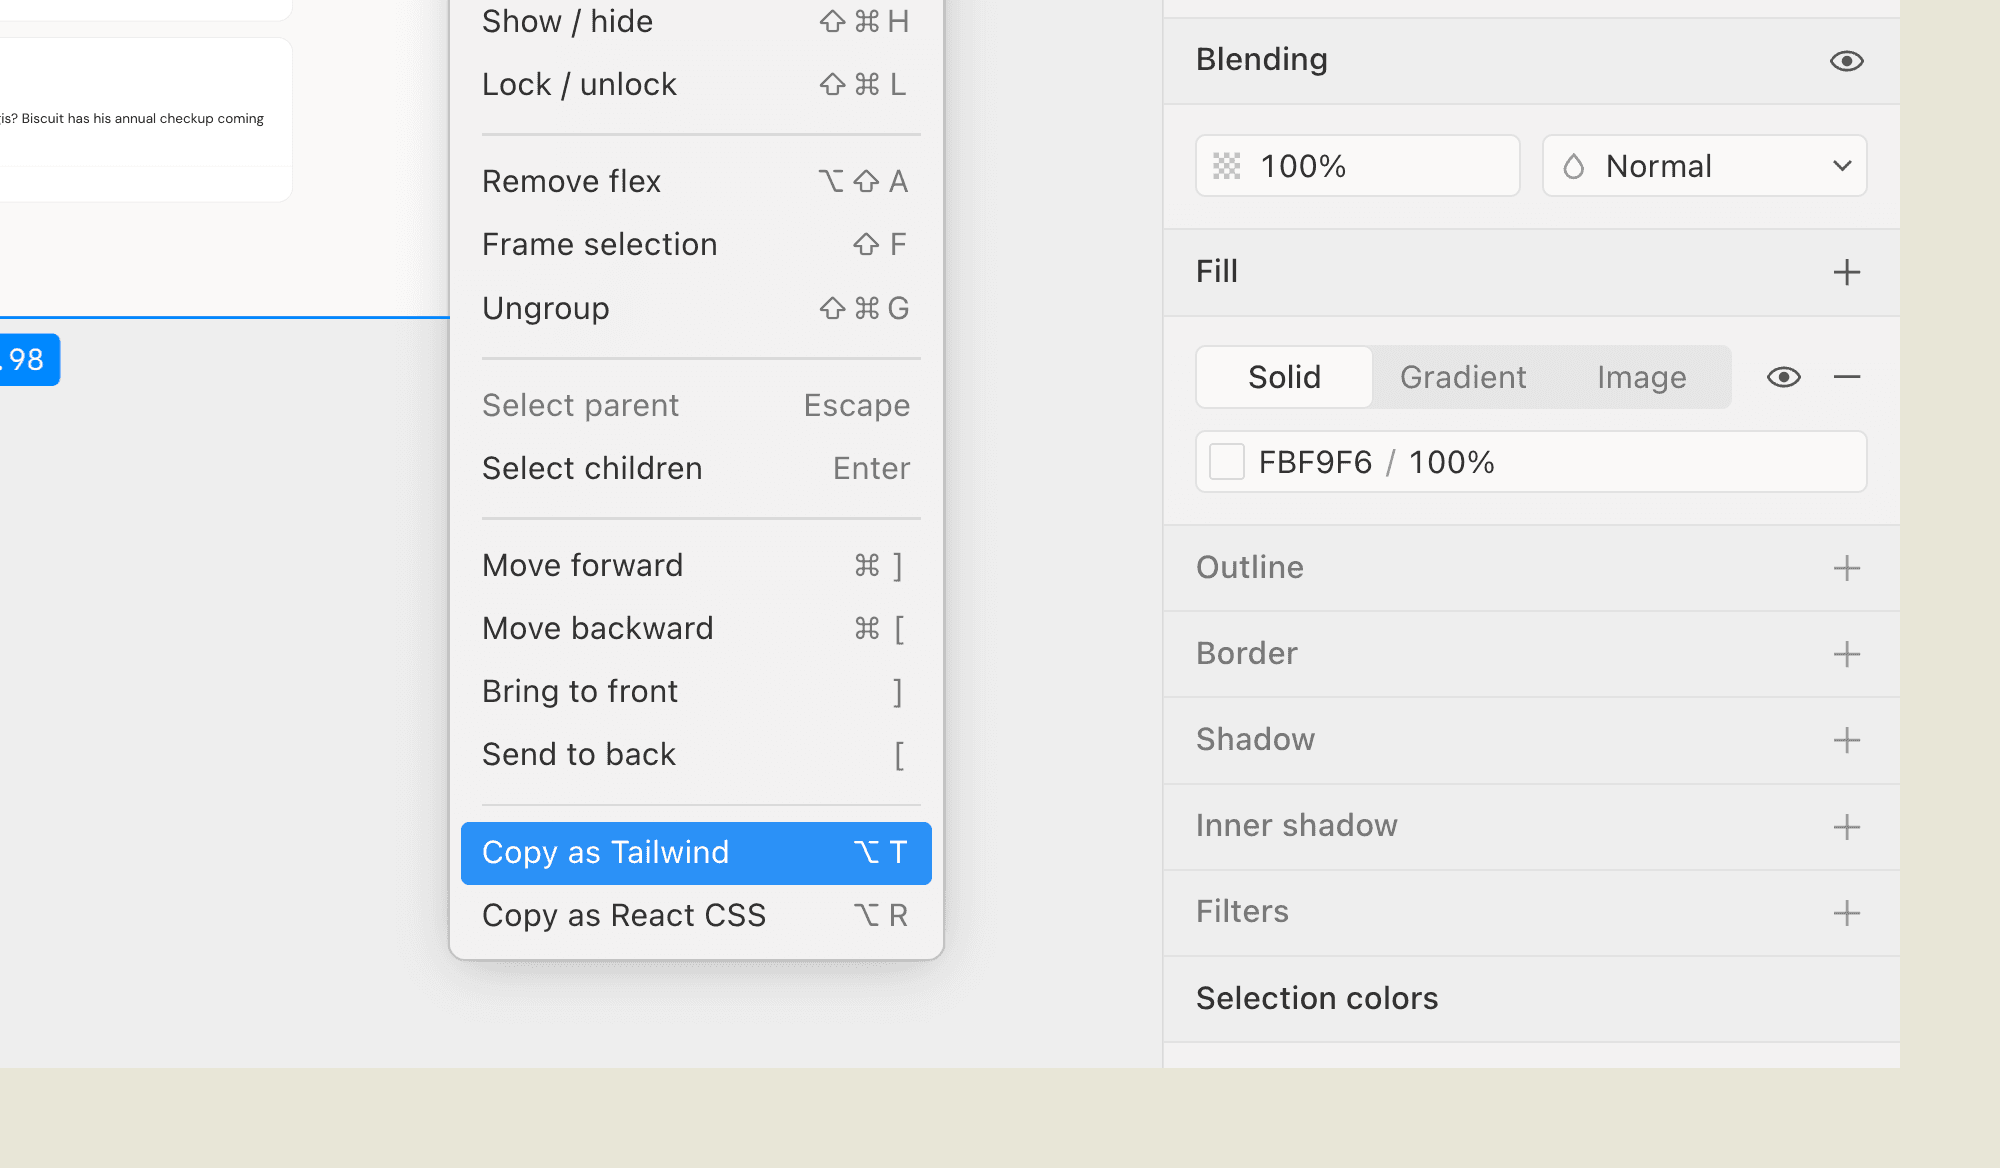Add Filters with plus icon
The height and width of the screenshot is (1168, 2000).
pyautogui.click(x=1846, y=912)
